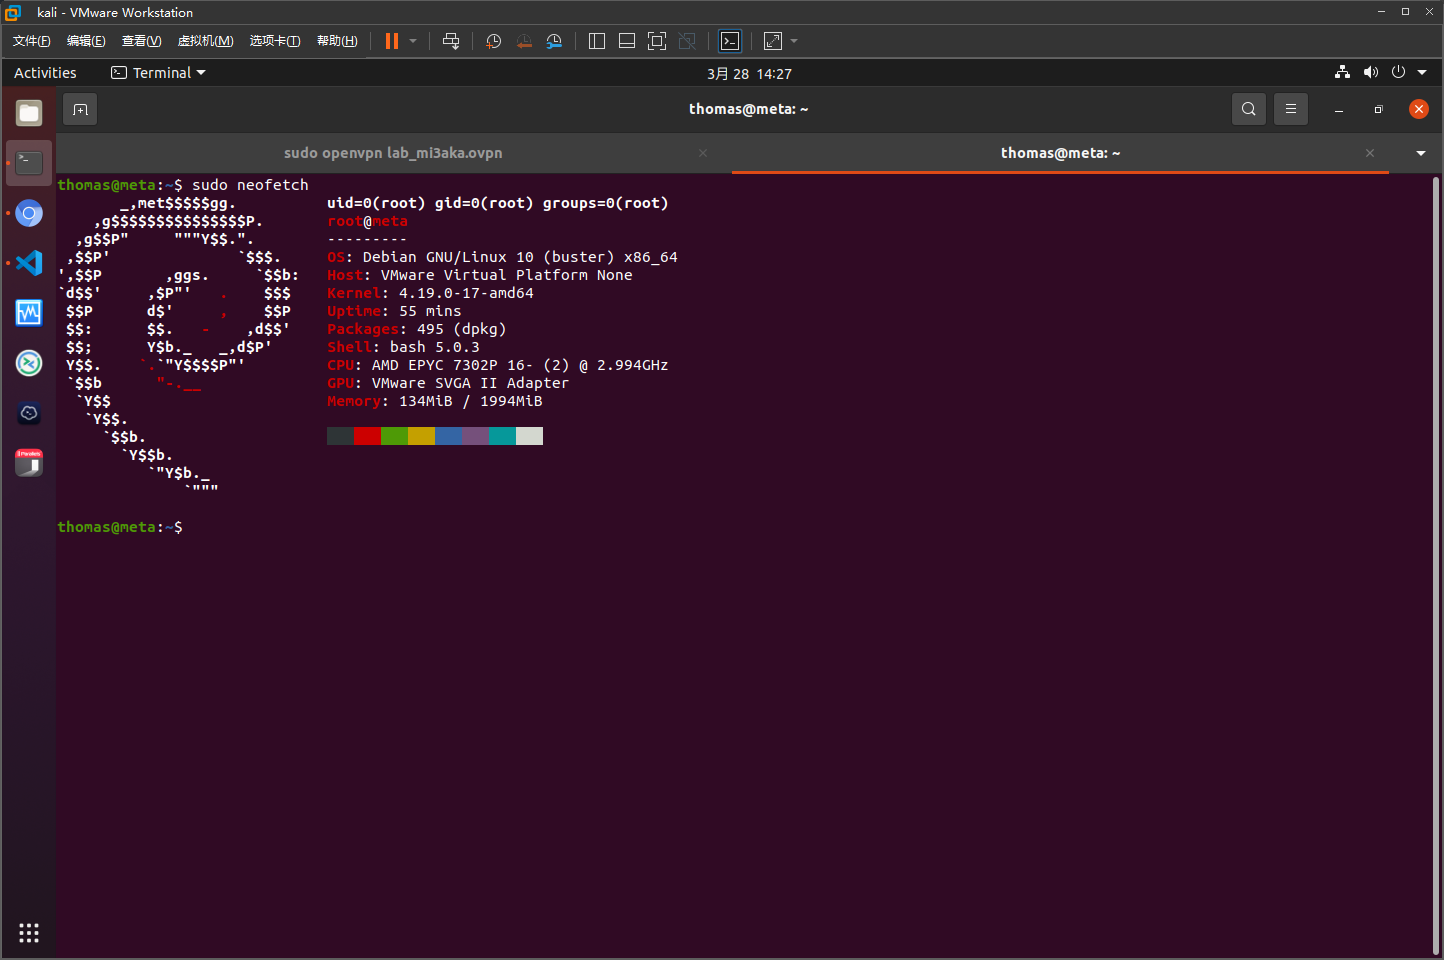
Task: Open the 虚拟机(M) menu
Action: pos(205,41)
